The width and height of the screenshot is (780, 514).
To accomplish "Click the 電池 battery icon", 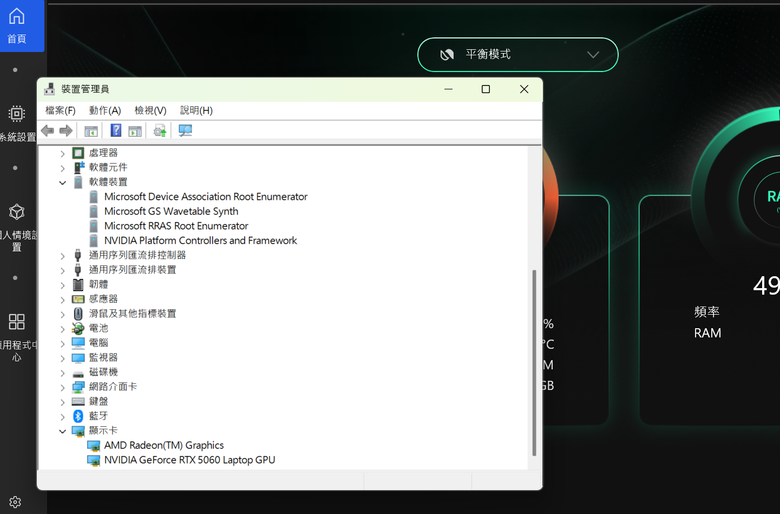I will [78, 328].
